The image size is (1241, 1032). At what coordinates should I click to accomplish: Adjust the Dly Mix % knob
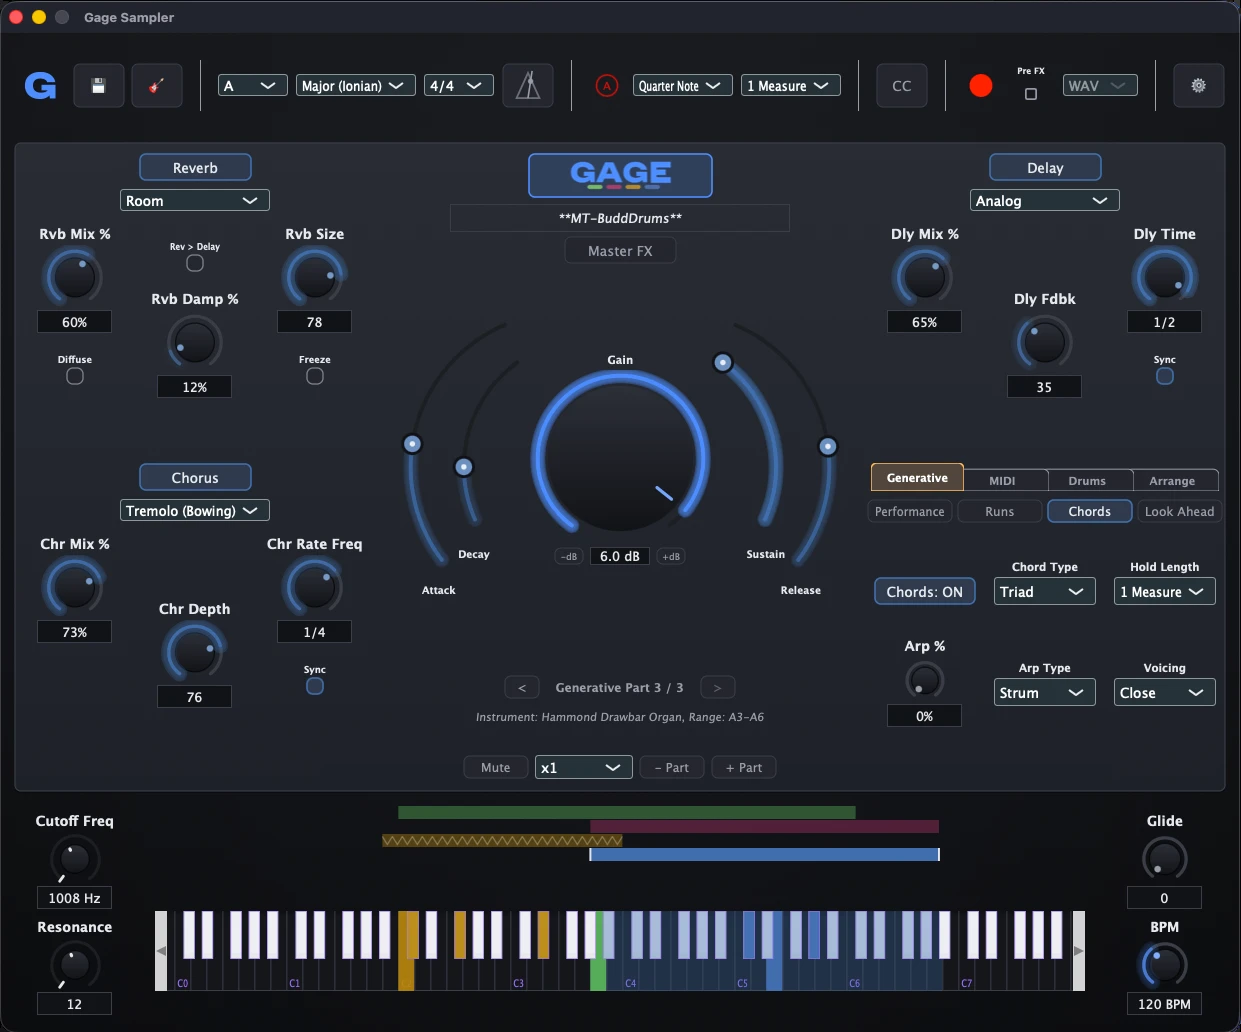point(924,277)
